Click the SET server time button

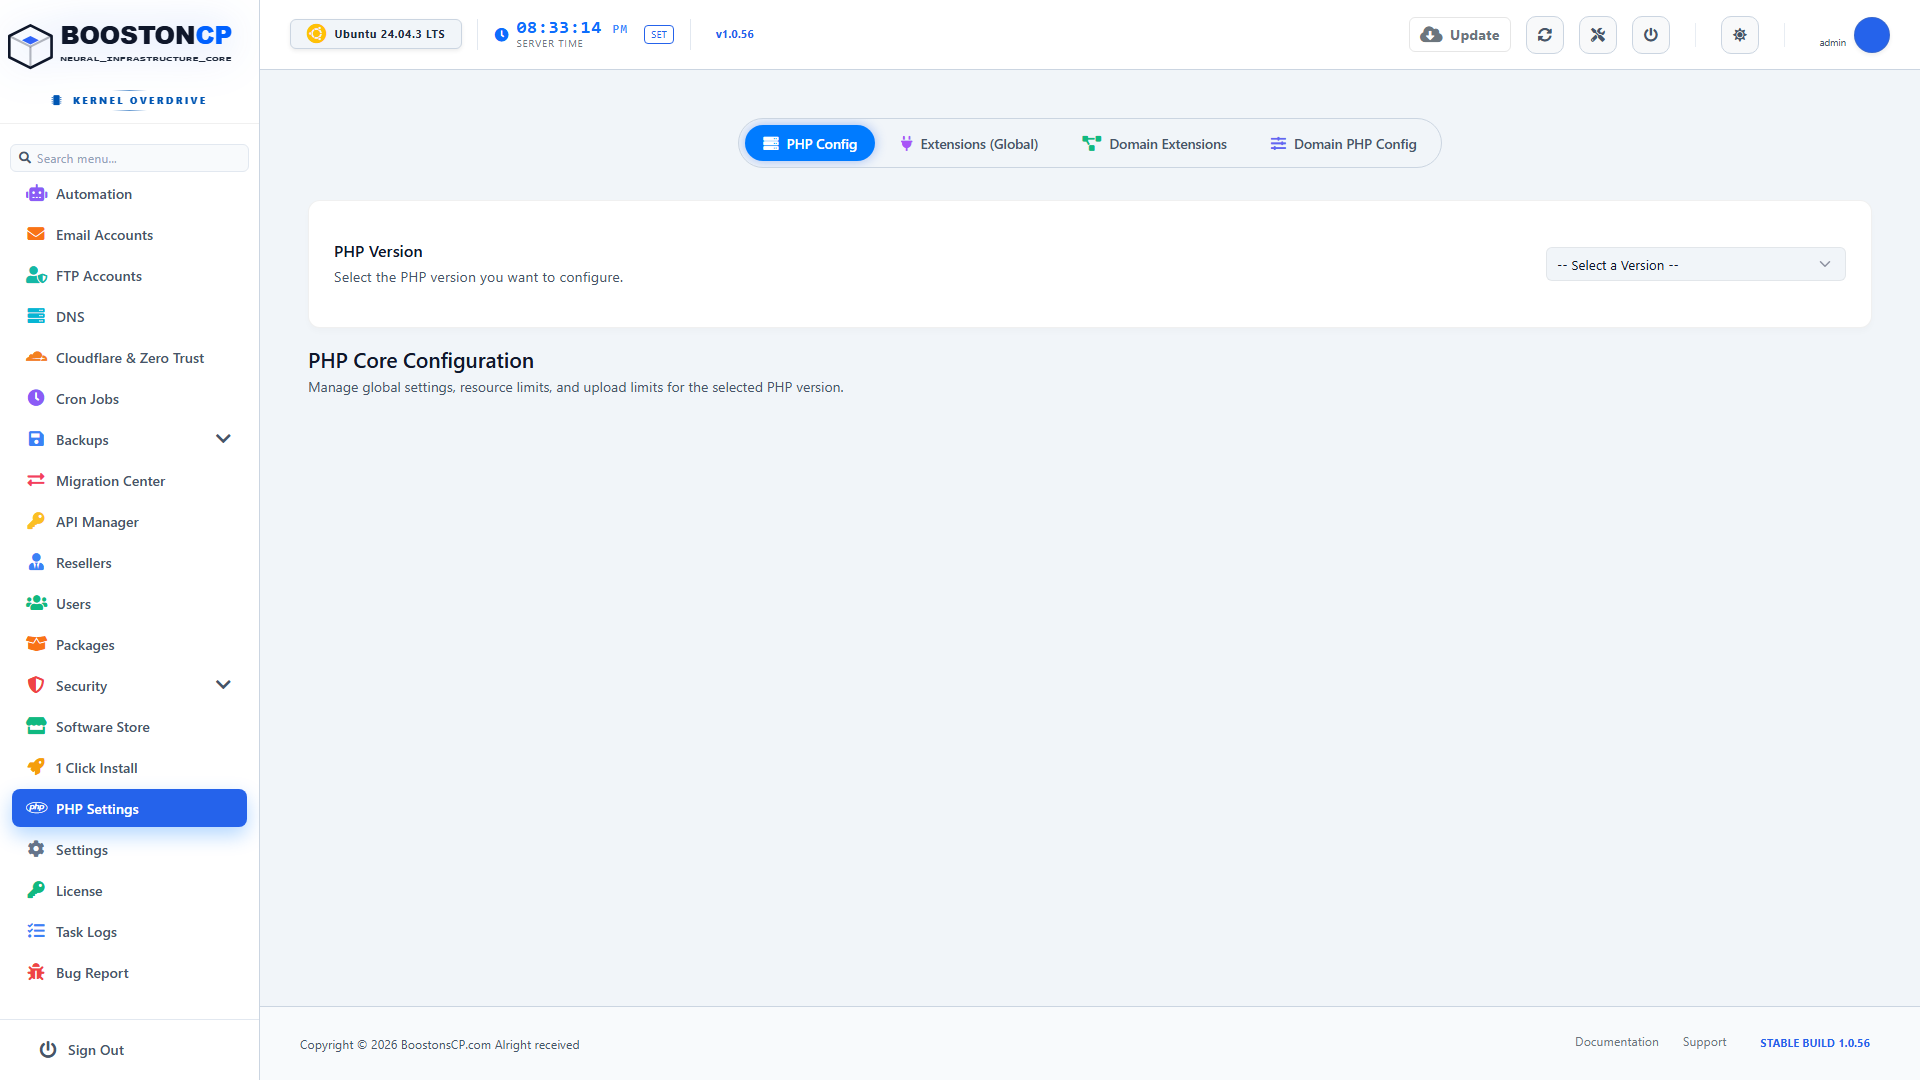coord(659,34)
